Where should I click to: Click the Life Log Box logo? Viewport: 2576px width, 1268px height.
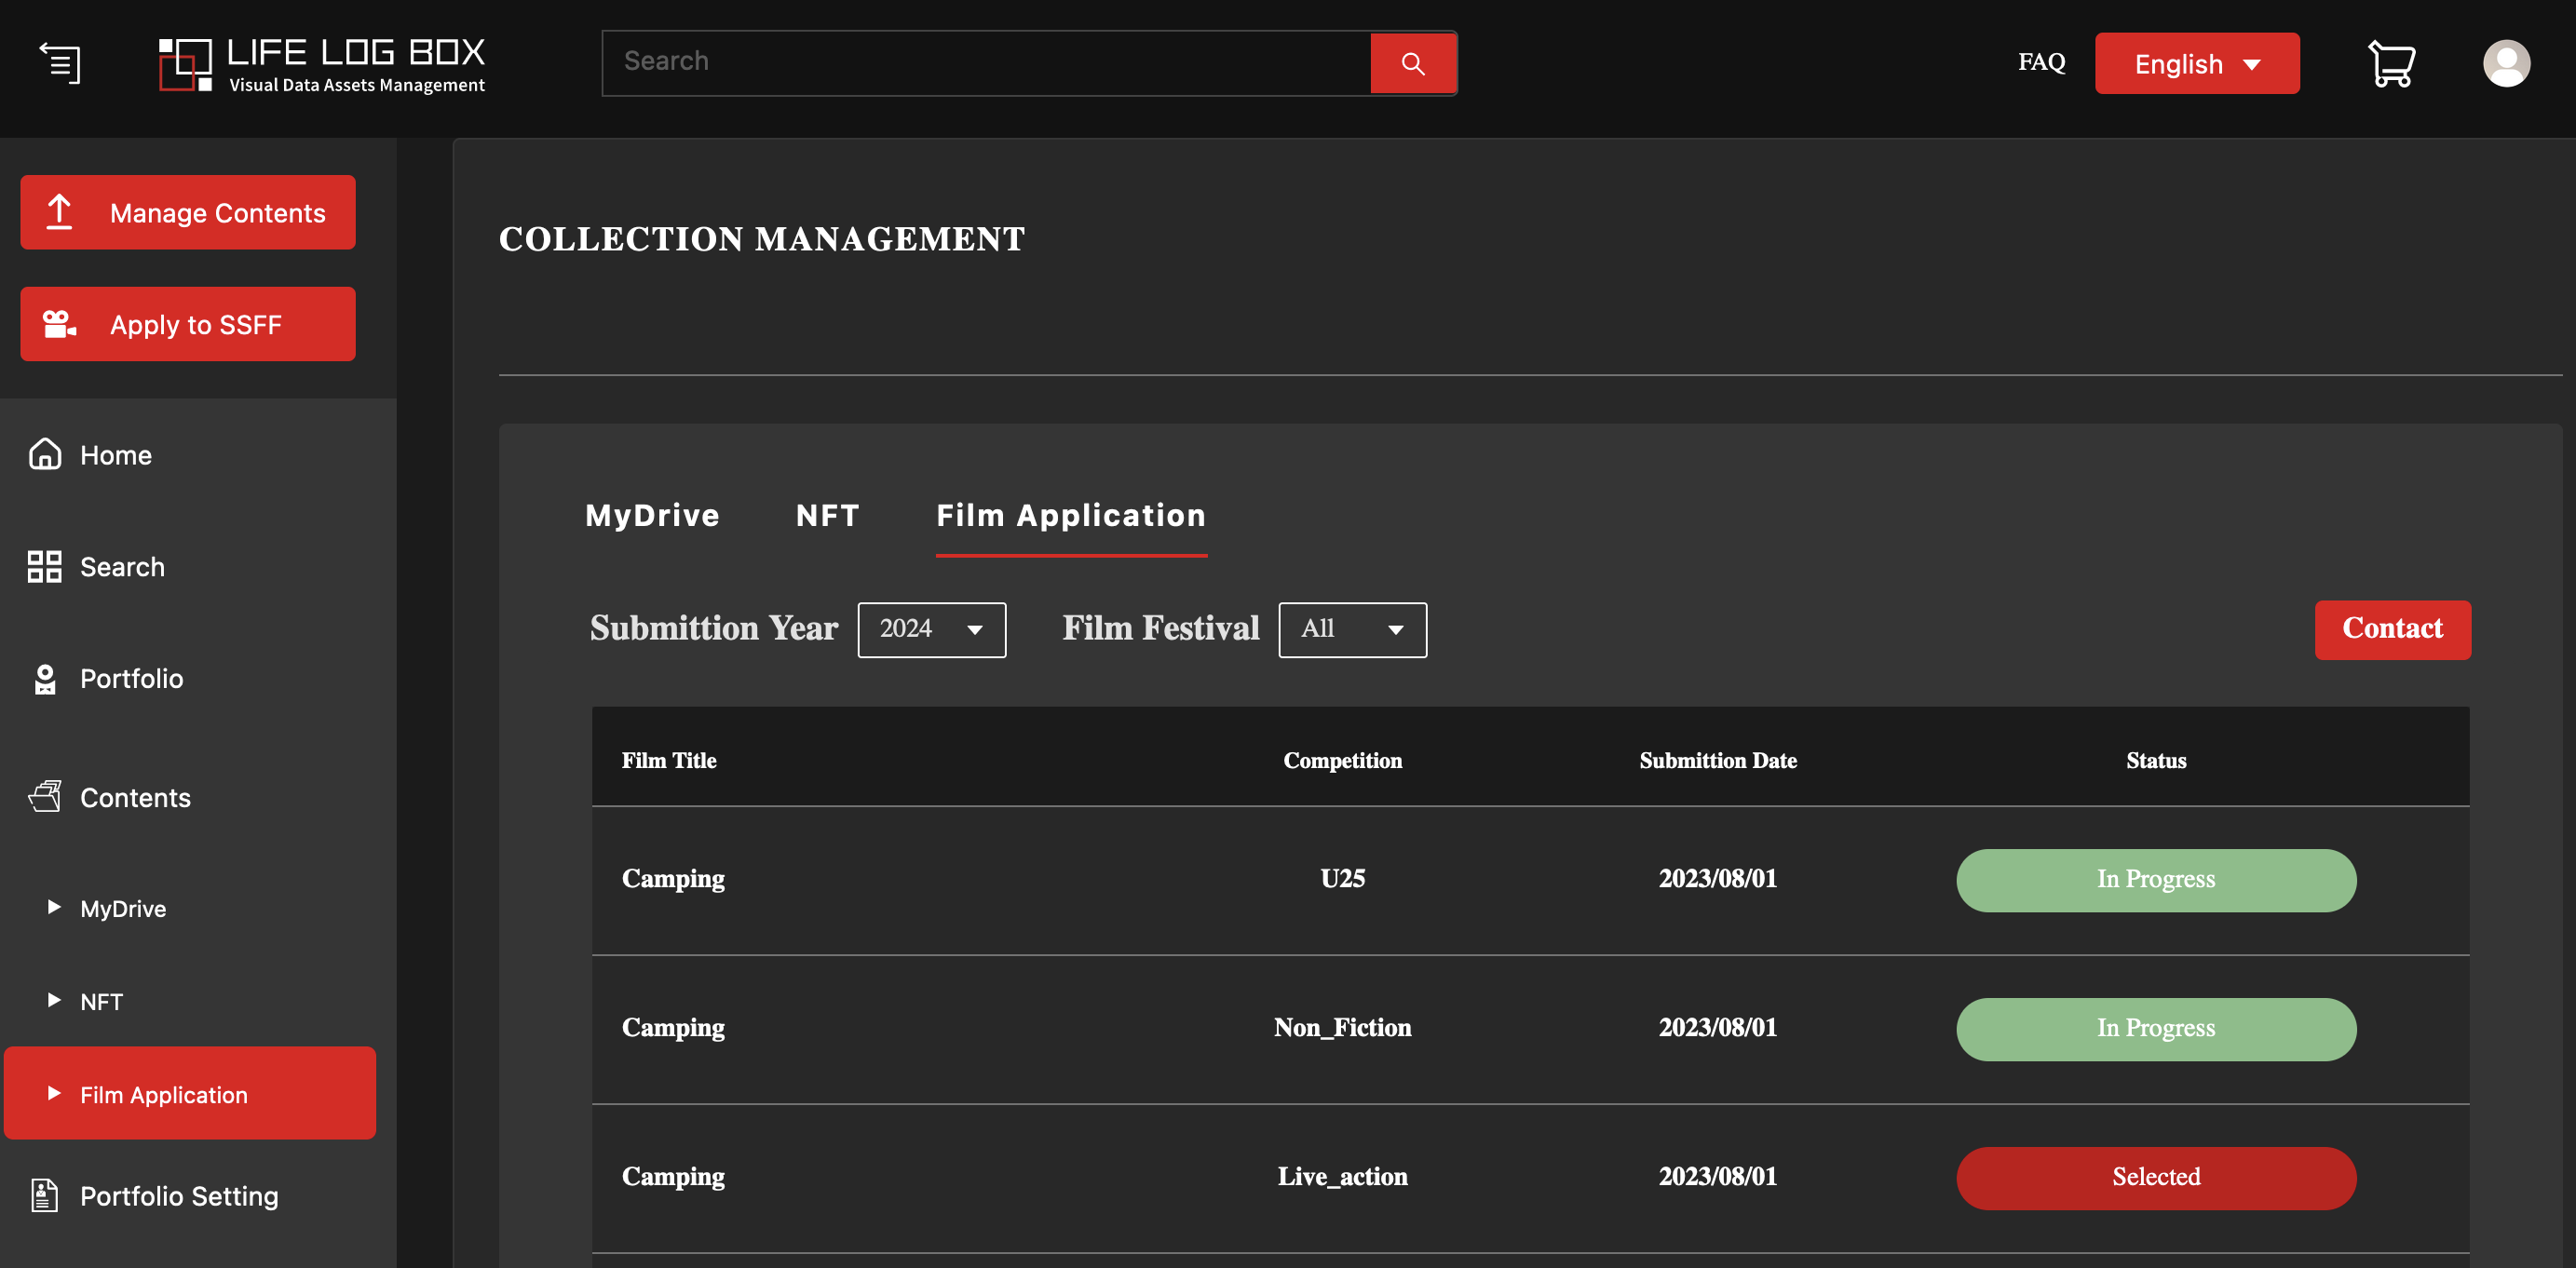tap(322, 64)
